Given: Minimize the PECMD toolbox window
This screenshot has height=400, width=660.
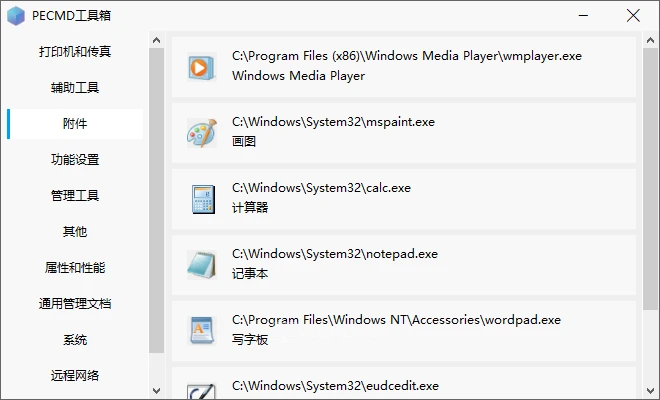Looking at the screenshot, I should pos(583,16).
